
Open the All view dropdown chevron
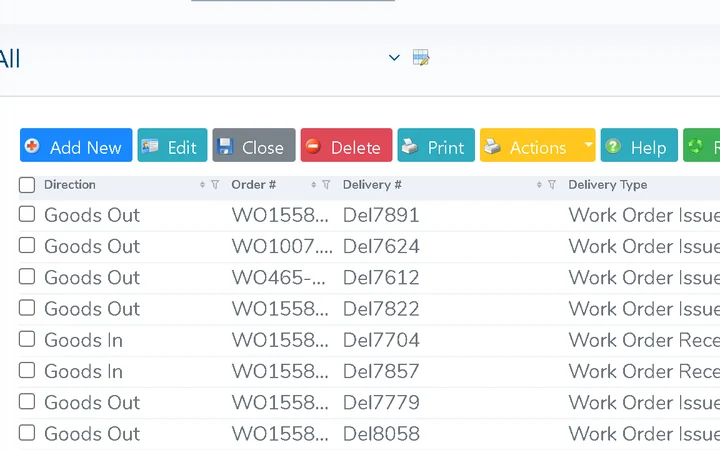point(394,58)
